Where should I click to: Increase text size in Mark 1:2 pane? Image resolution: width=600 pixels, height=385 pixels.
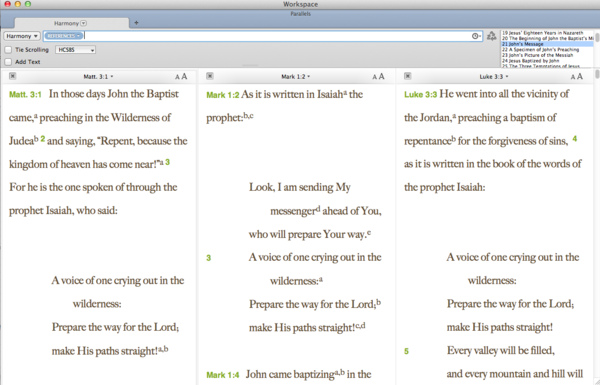coord(382,76)
